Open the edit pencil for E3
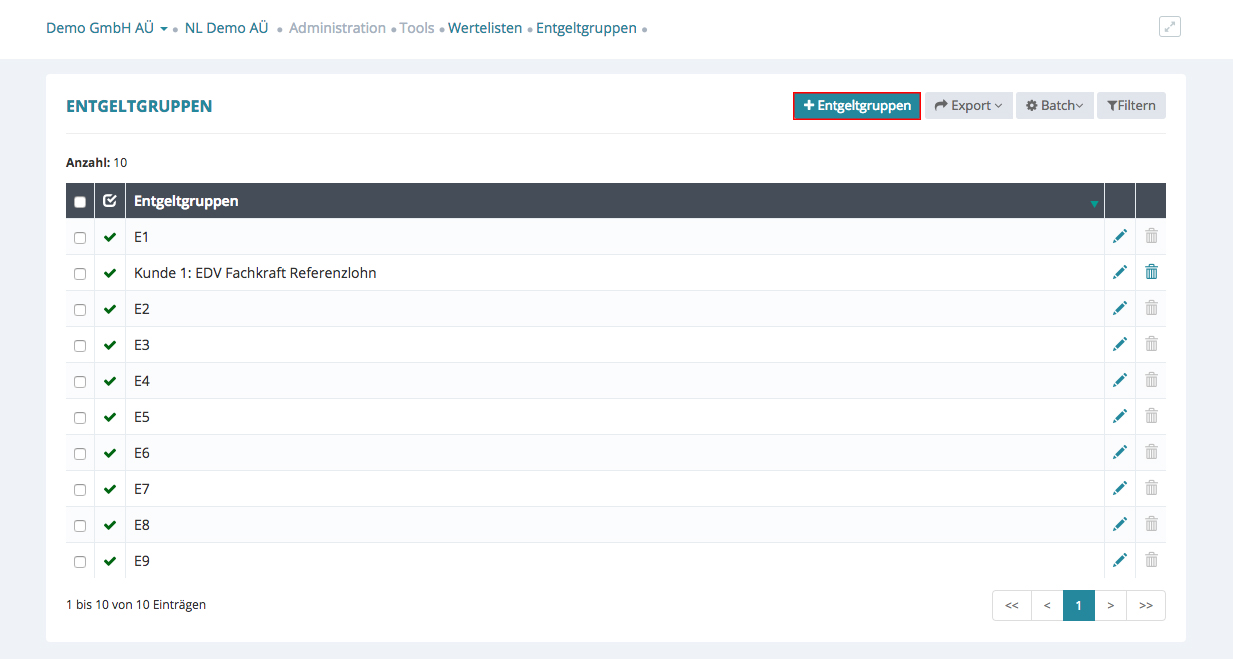Viewport: 1233px width, 659px height. click(x=1119, y=344)
